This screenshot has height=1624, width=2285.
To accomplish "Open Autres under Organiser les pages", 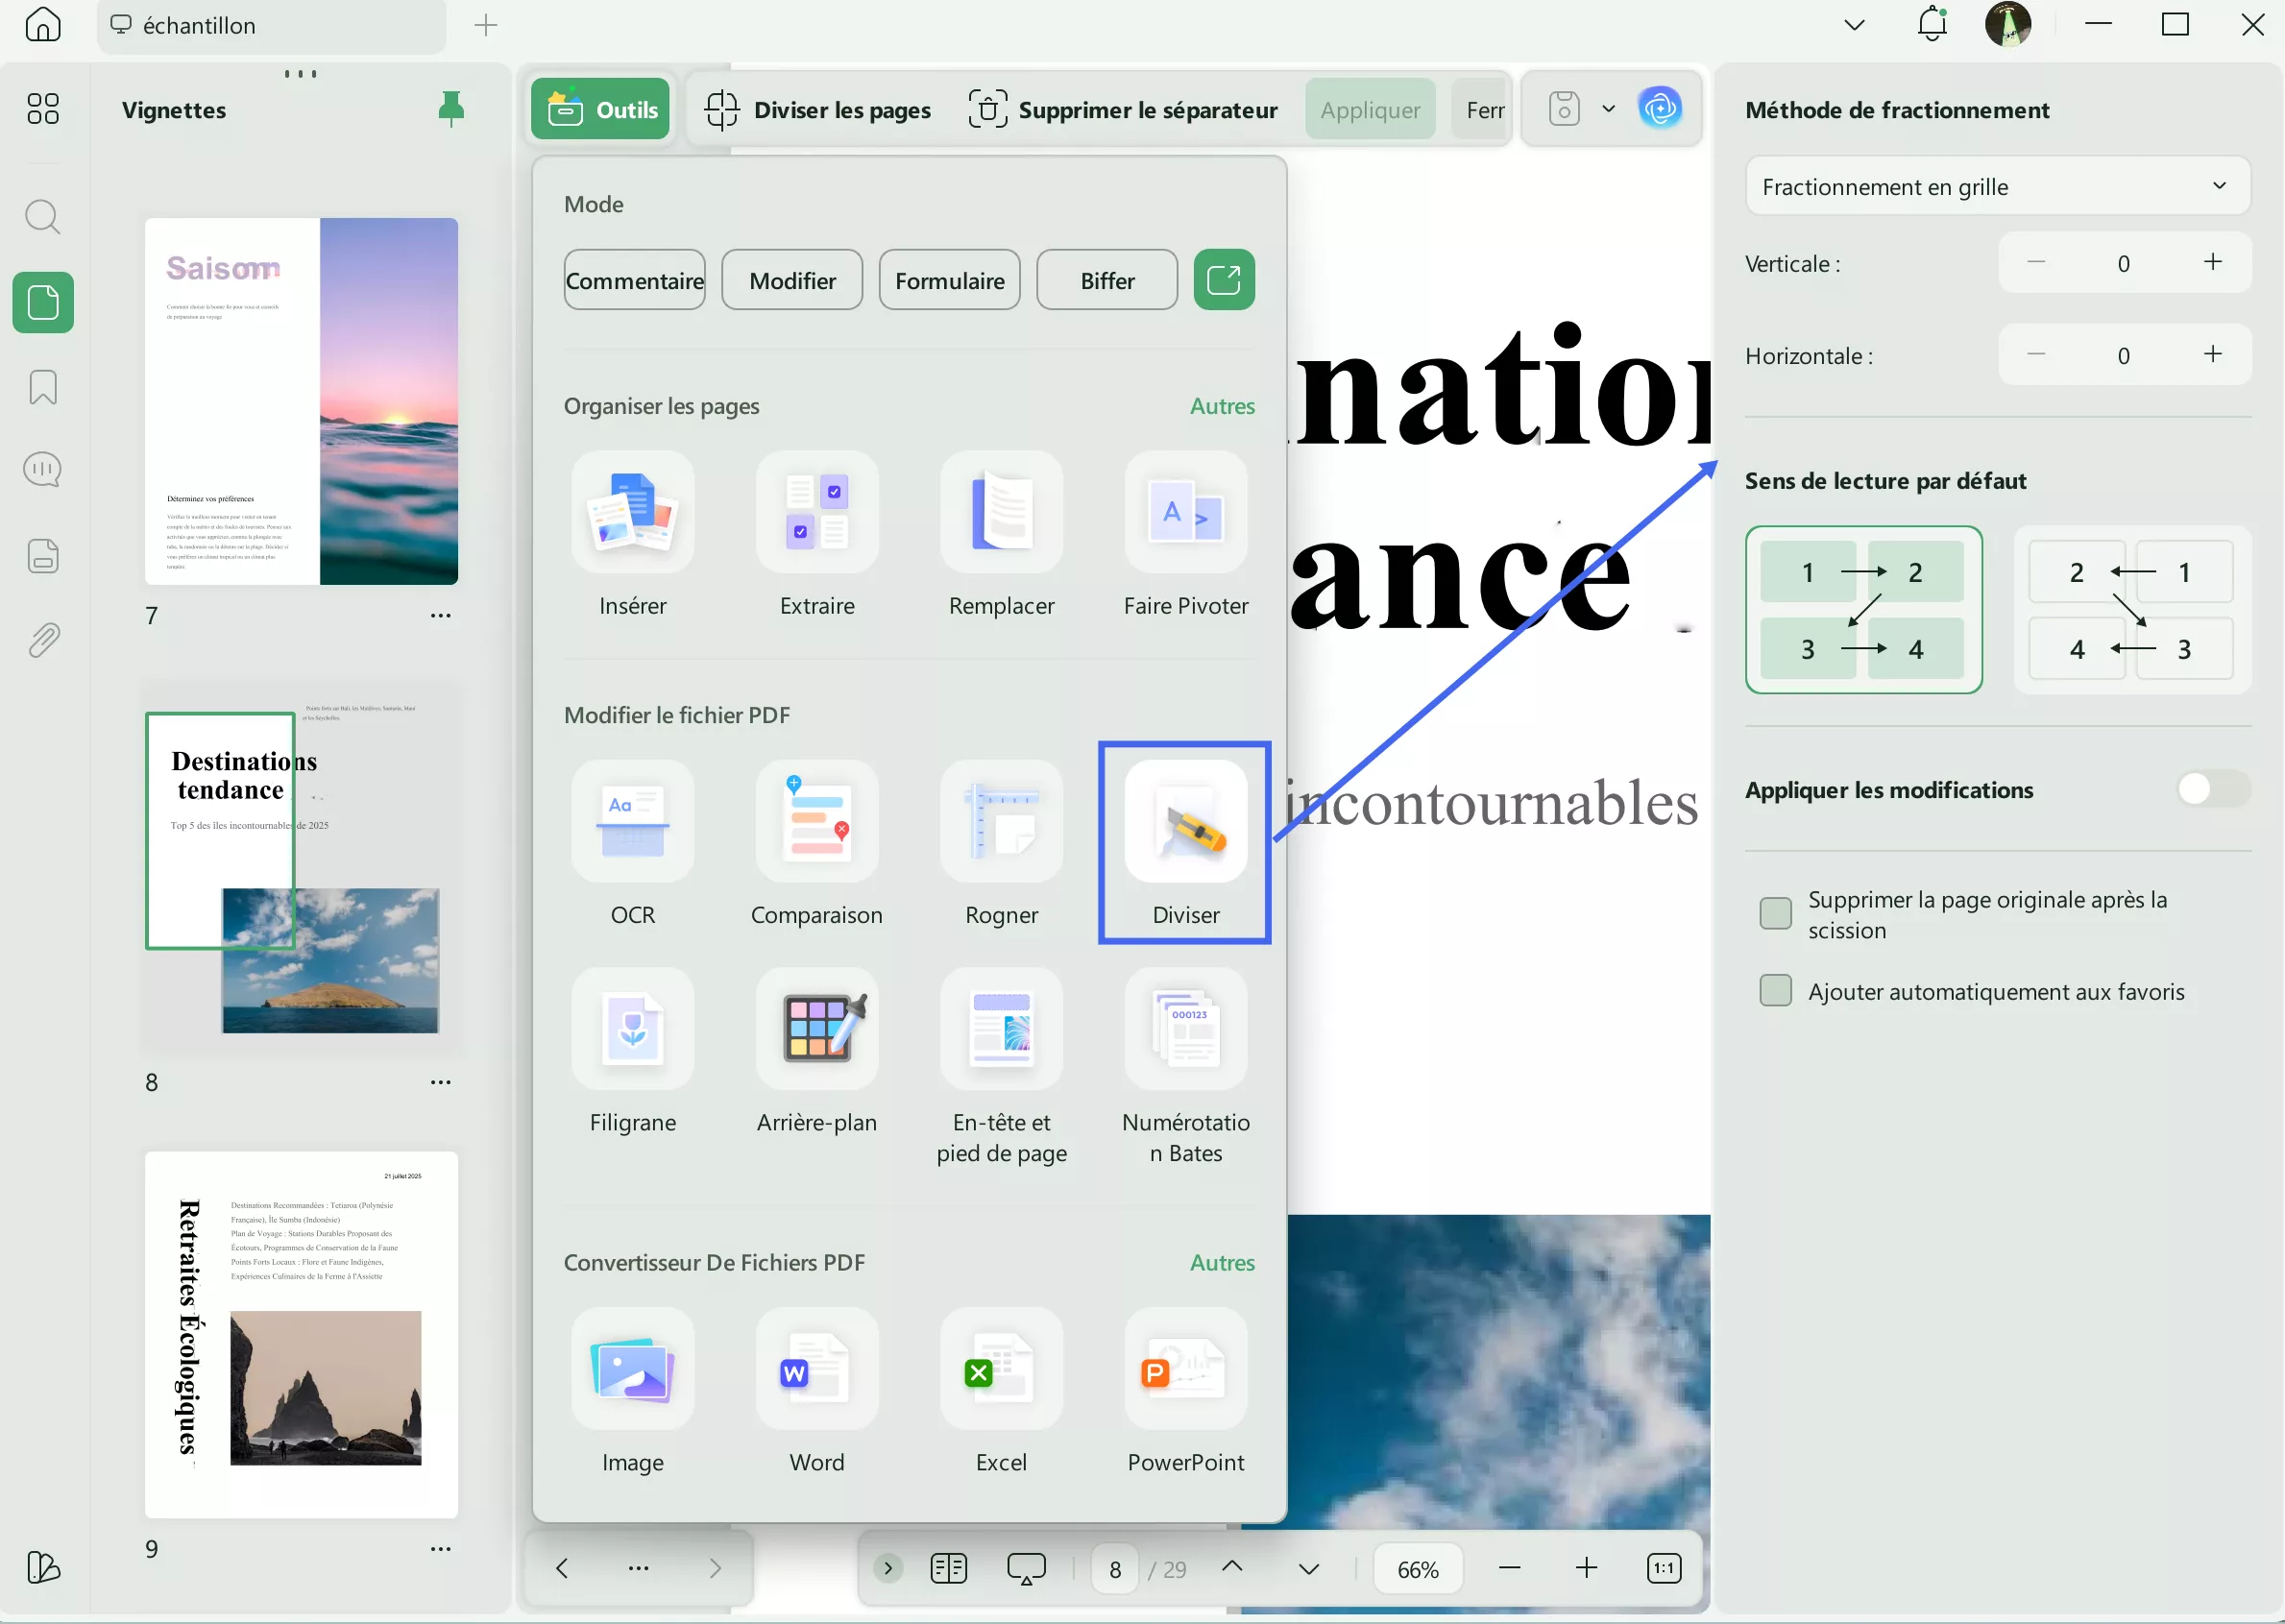I will point(1222,406).
